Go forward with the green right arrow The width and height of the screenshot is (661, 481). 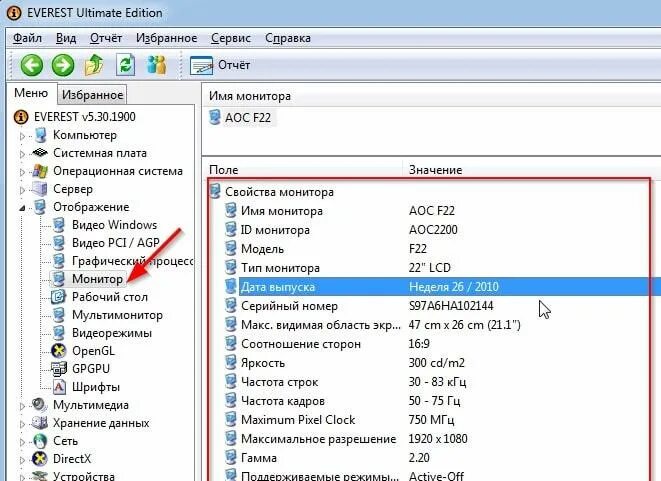[63, 65]
